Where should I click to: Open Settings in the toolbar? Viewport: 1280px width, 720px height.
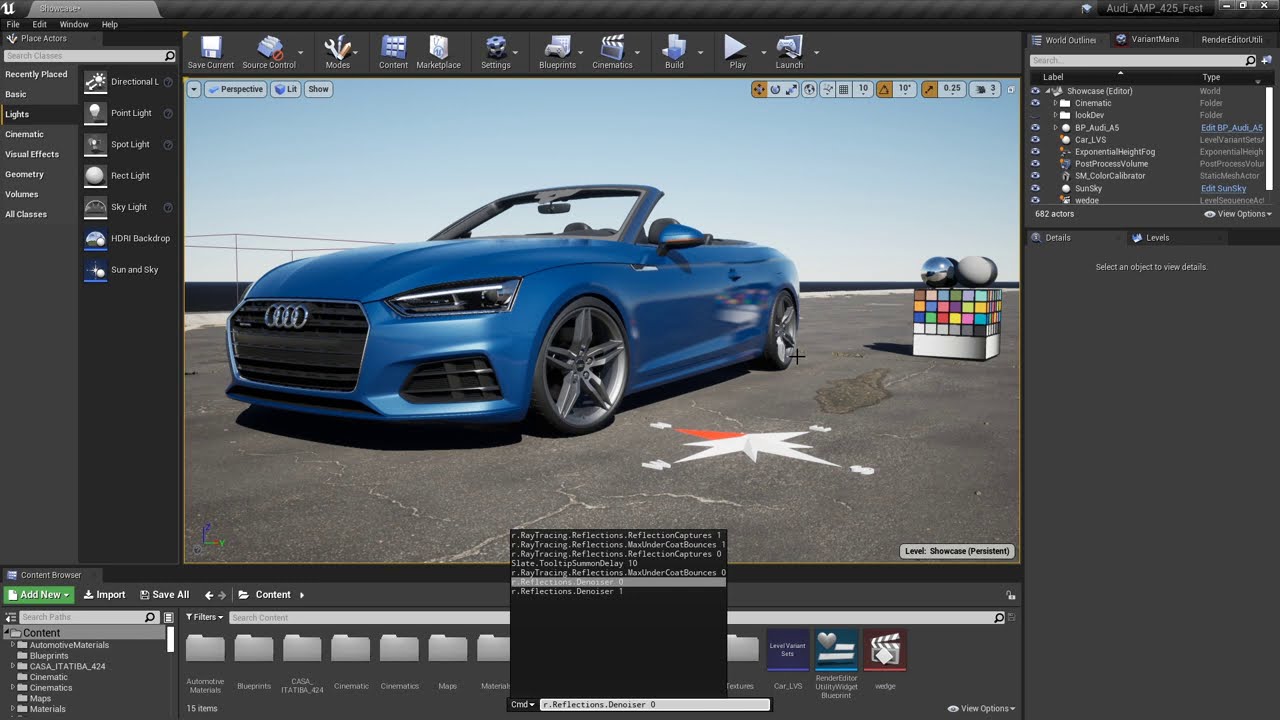495,52
